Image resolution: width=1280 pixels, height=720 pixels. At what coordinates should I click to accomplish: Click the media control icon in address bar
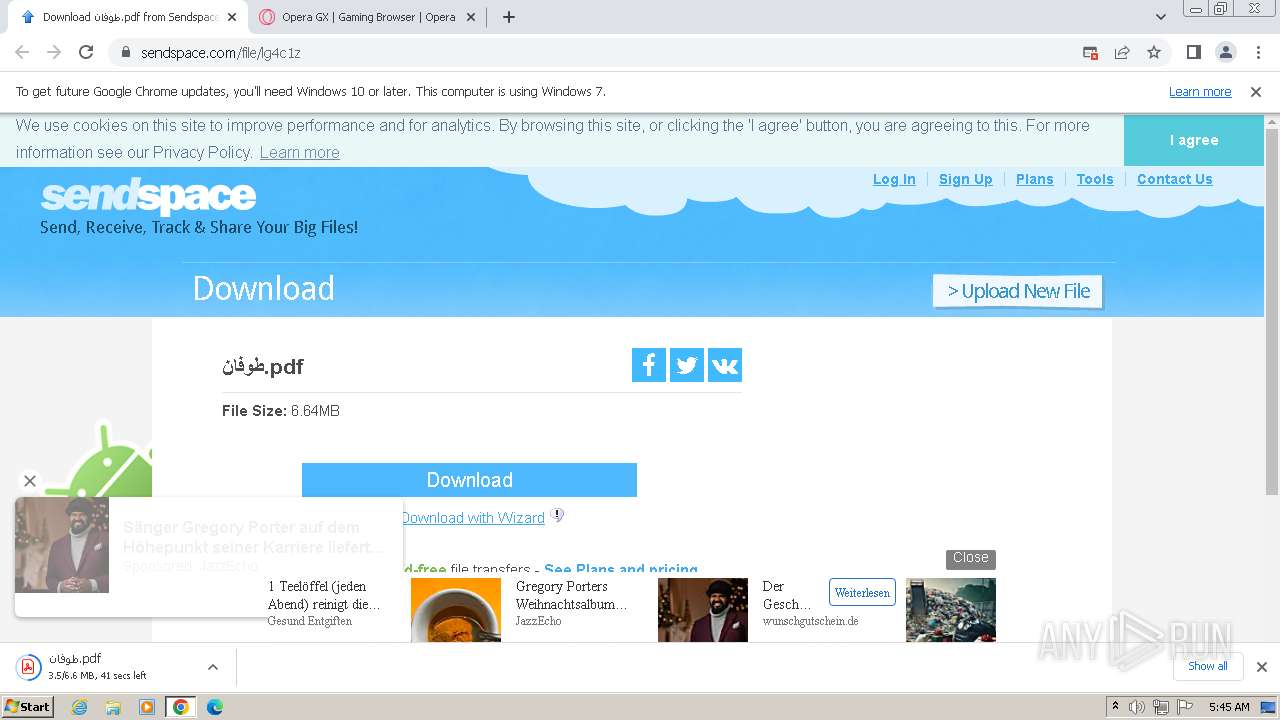click(1090, 52)
